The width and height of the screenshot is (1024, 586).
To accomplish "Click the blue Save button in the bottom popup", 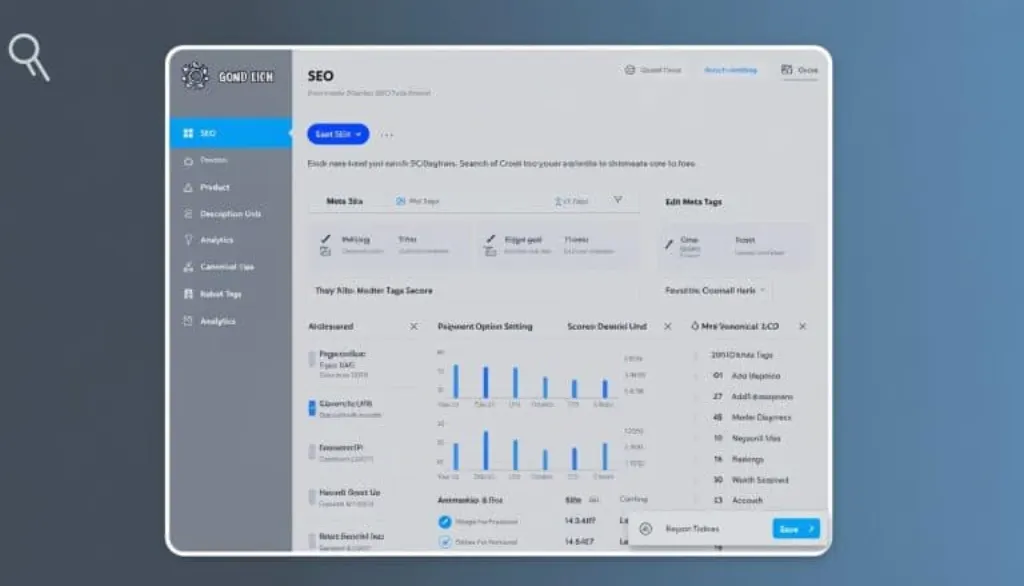I will click(796, 529).
